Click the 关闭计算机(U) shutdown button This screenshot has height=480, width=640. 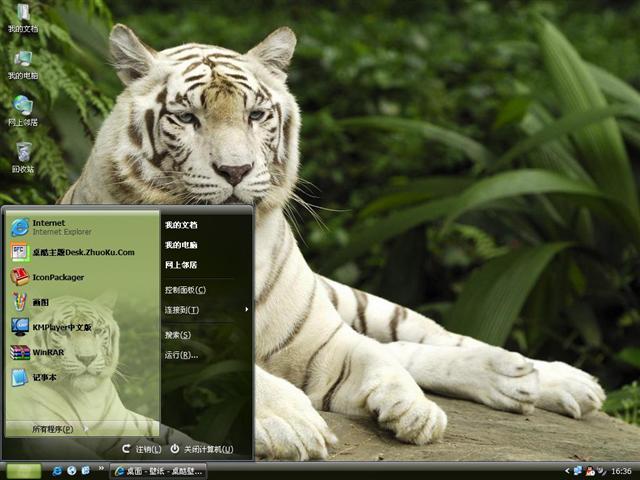[202, 449]
